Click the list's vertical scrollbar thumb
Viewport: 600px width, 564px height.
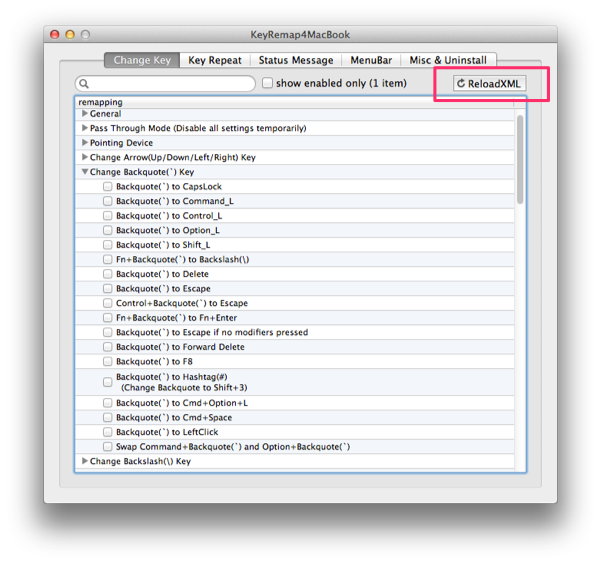coord(520,160)
